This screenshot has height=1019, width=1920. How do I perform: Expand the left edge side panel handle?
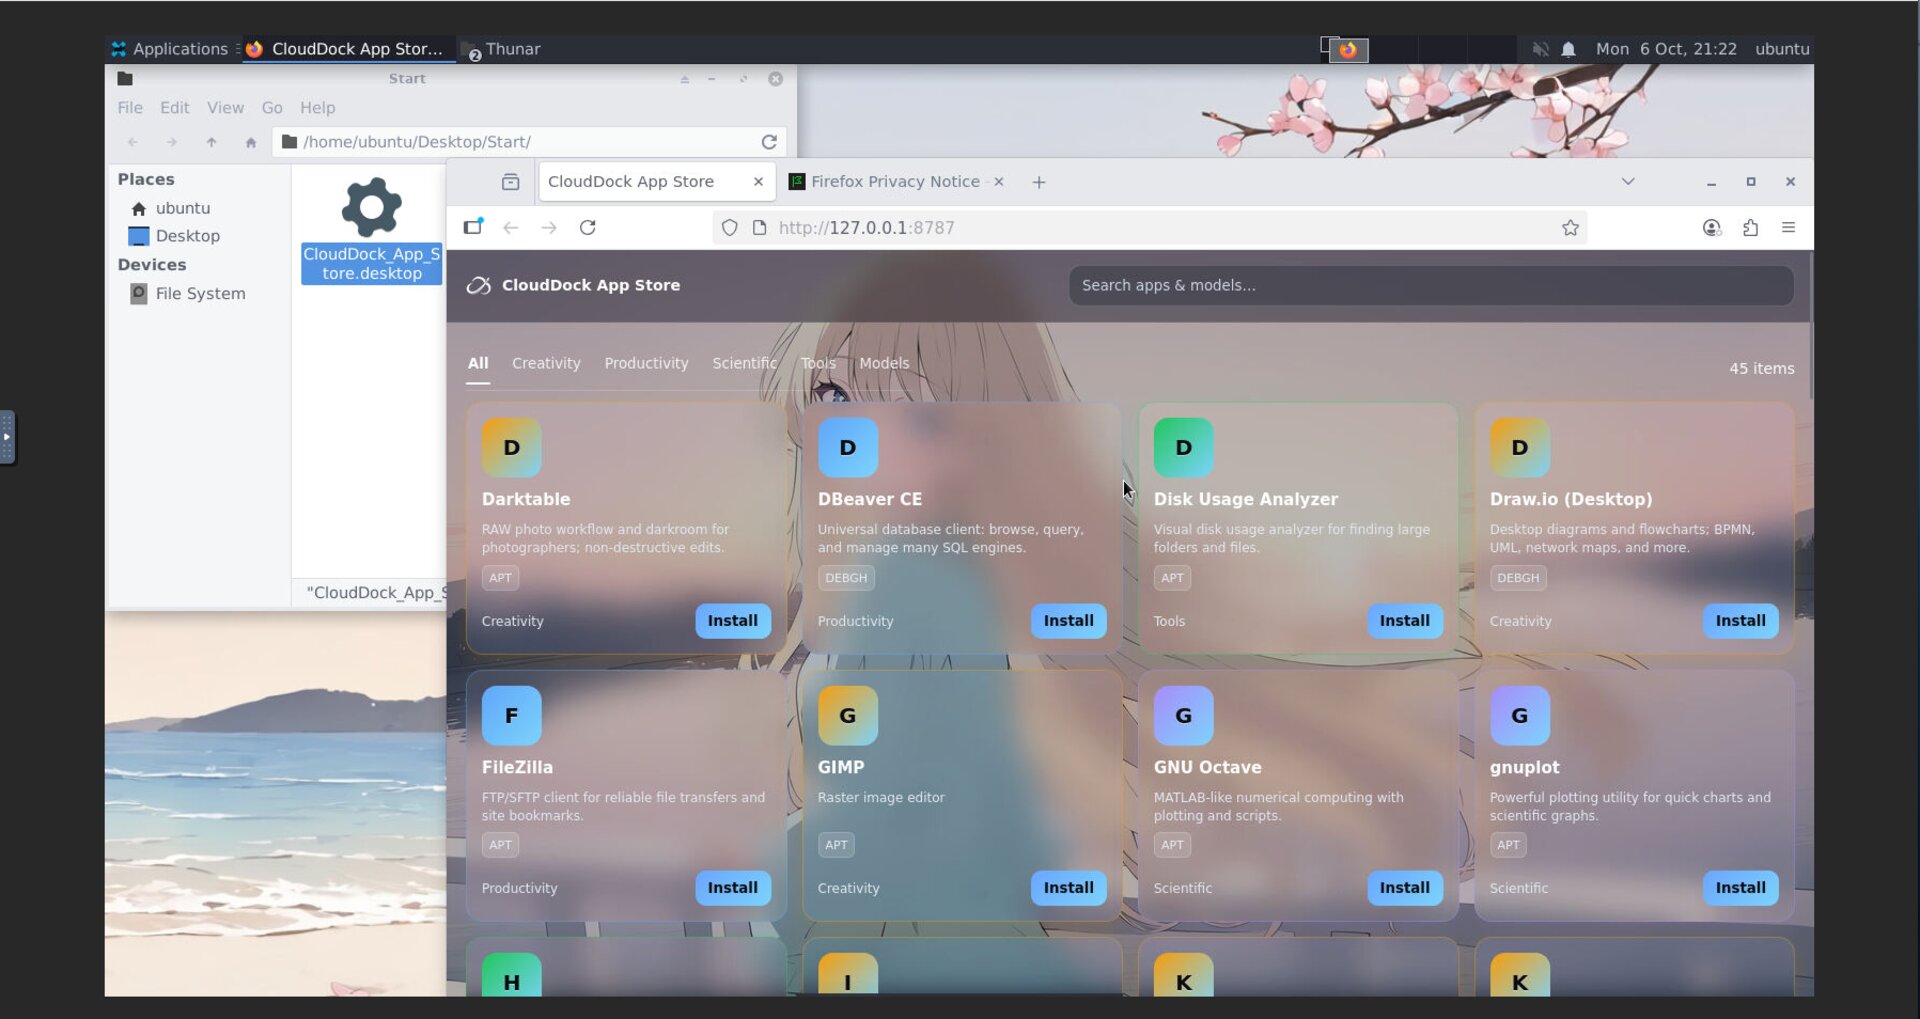pyautogui.click(x=7, y=437)
